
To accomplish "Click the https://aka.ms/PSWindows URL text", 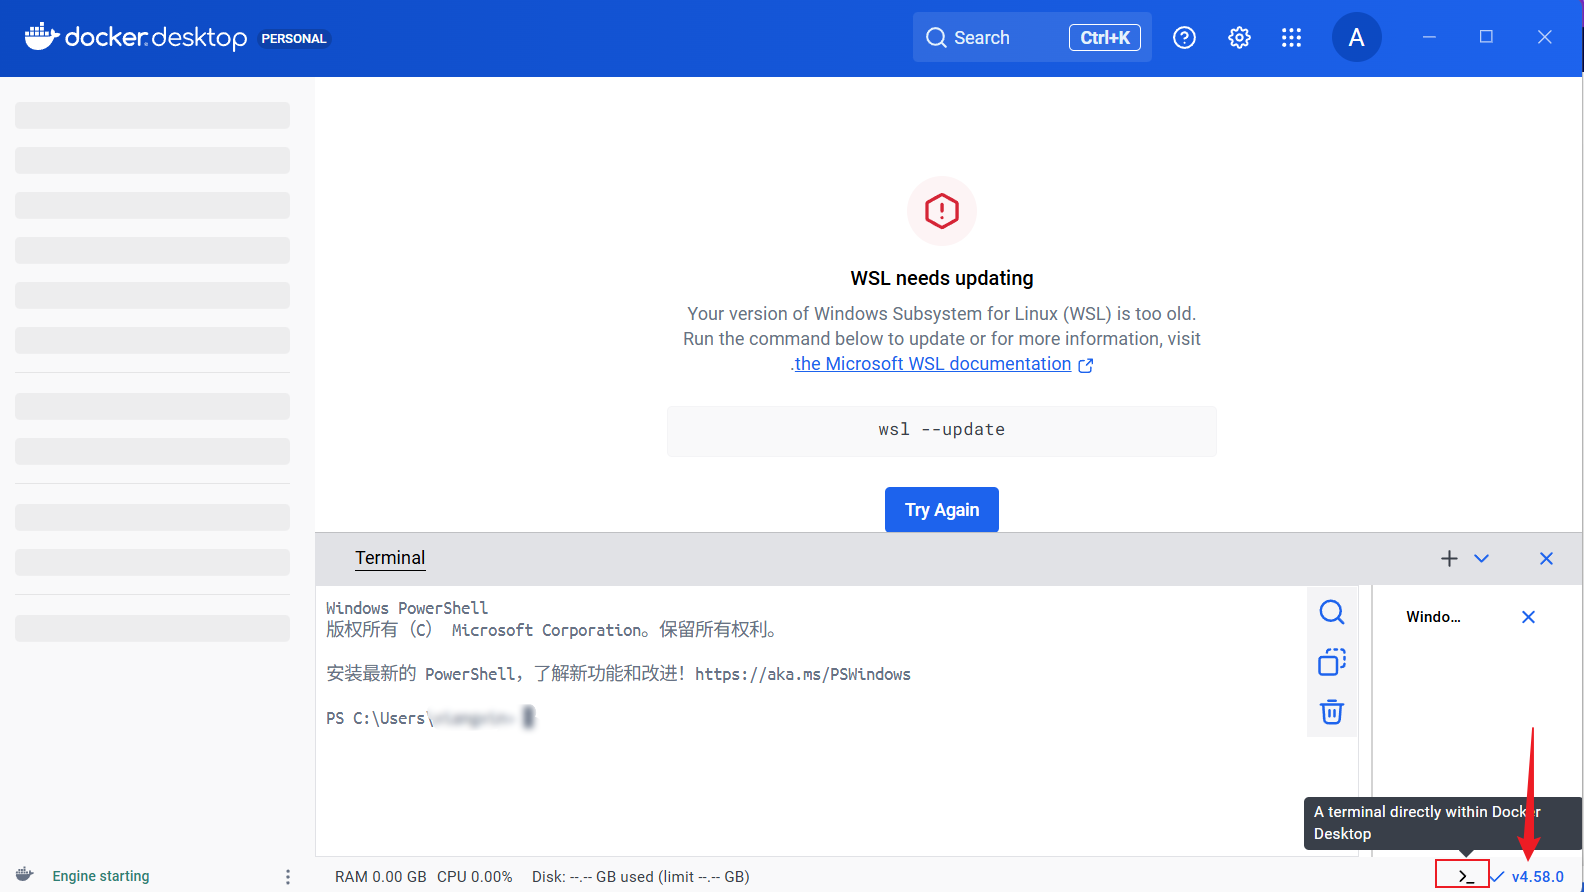I will (x=803, y=674).
